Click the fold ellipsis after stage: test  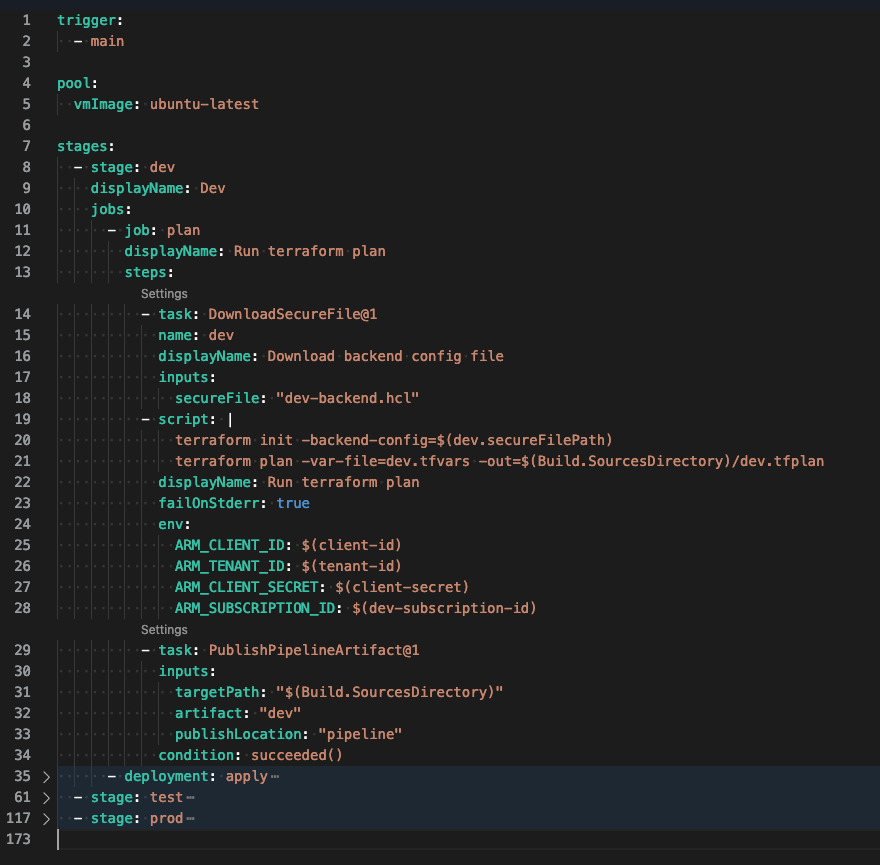(190, 798)
